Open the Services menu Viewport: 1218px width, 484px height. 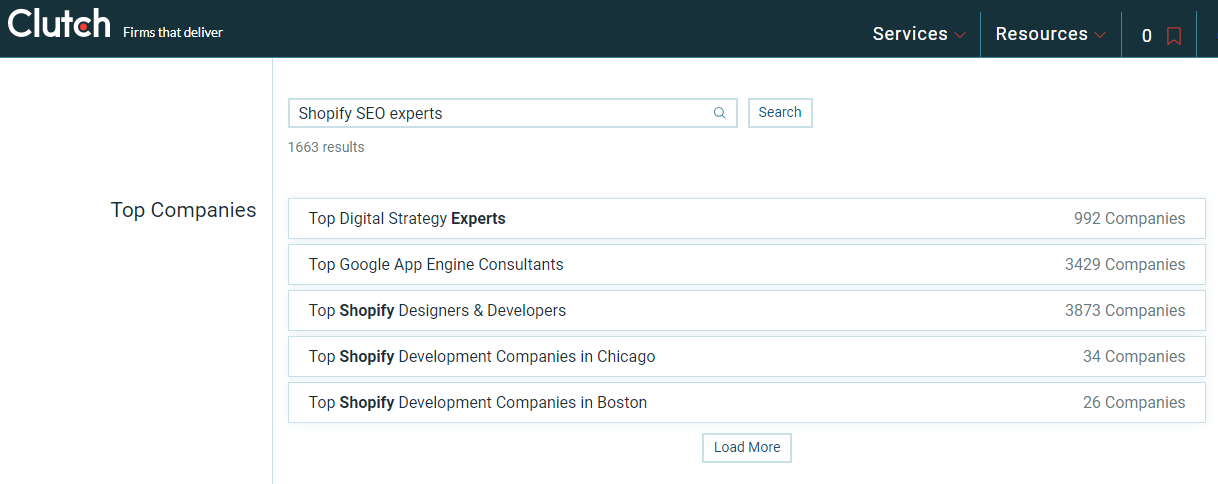tap(919, 34)
